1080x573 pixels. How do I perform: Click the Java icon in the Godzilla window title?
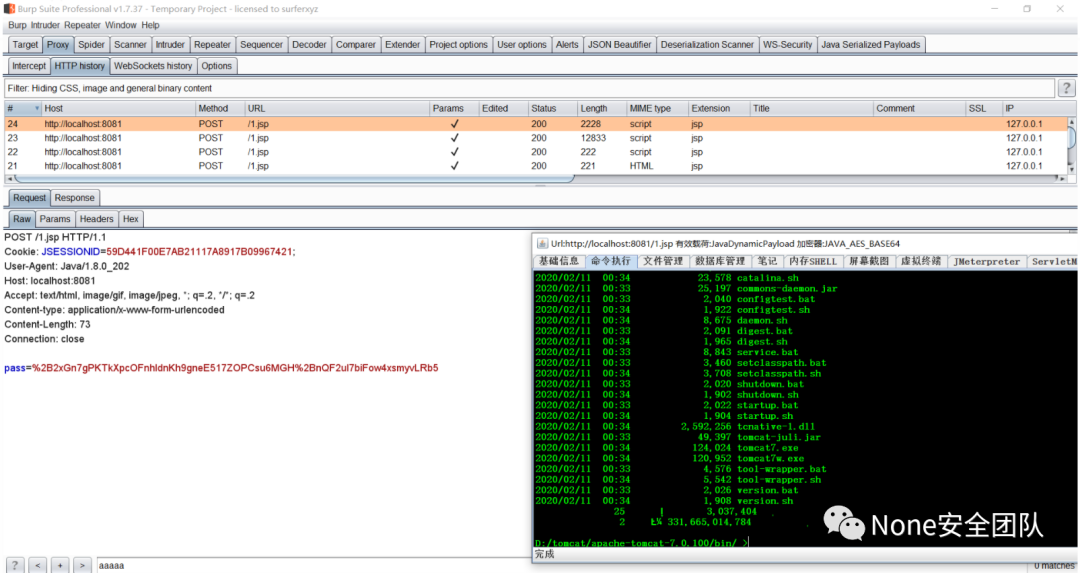coord(543,244)
